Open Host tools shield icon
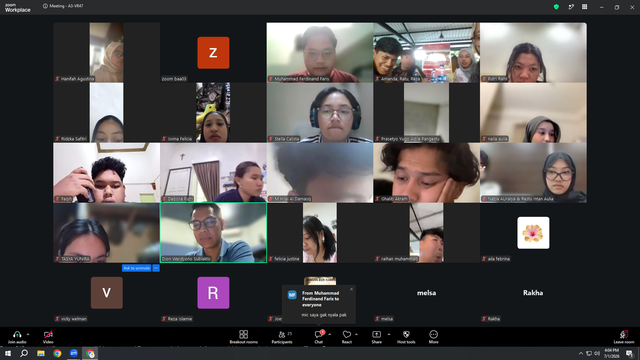 pyautogui.click(x=406, y=334)
